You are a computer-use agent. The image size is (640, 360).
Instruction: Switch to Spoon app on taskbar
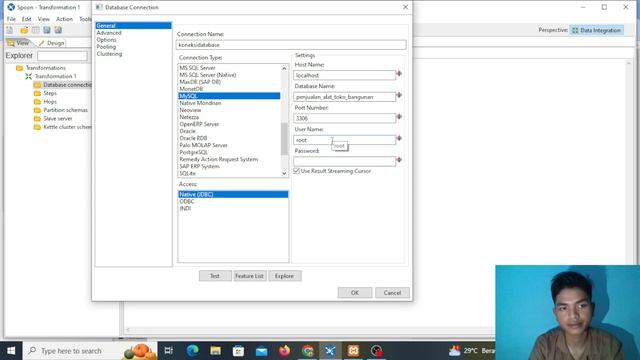(330, 351)
